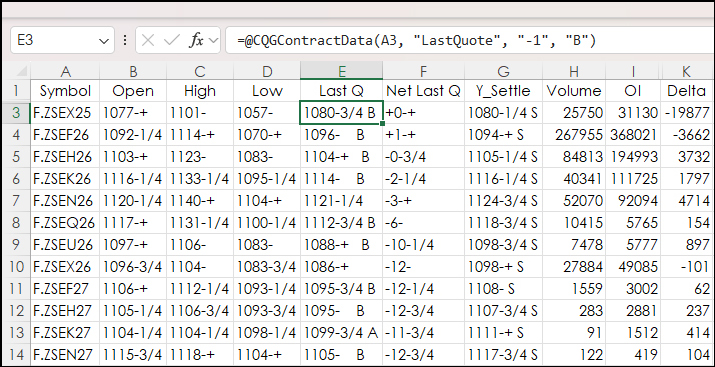The height and width of the screenshot is (367, 715).
Task: Select row 10 header
Action: 16,267
